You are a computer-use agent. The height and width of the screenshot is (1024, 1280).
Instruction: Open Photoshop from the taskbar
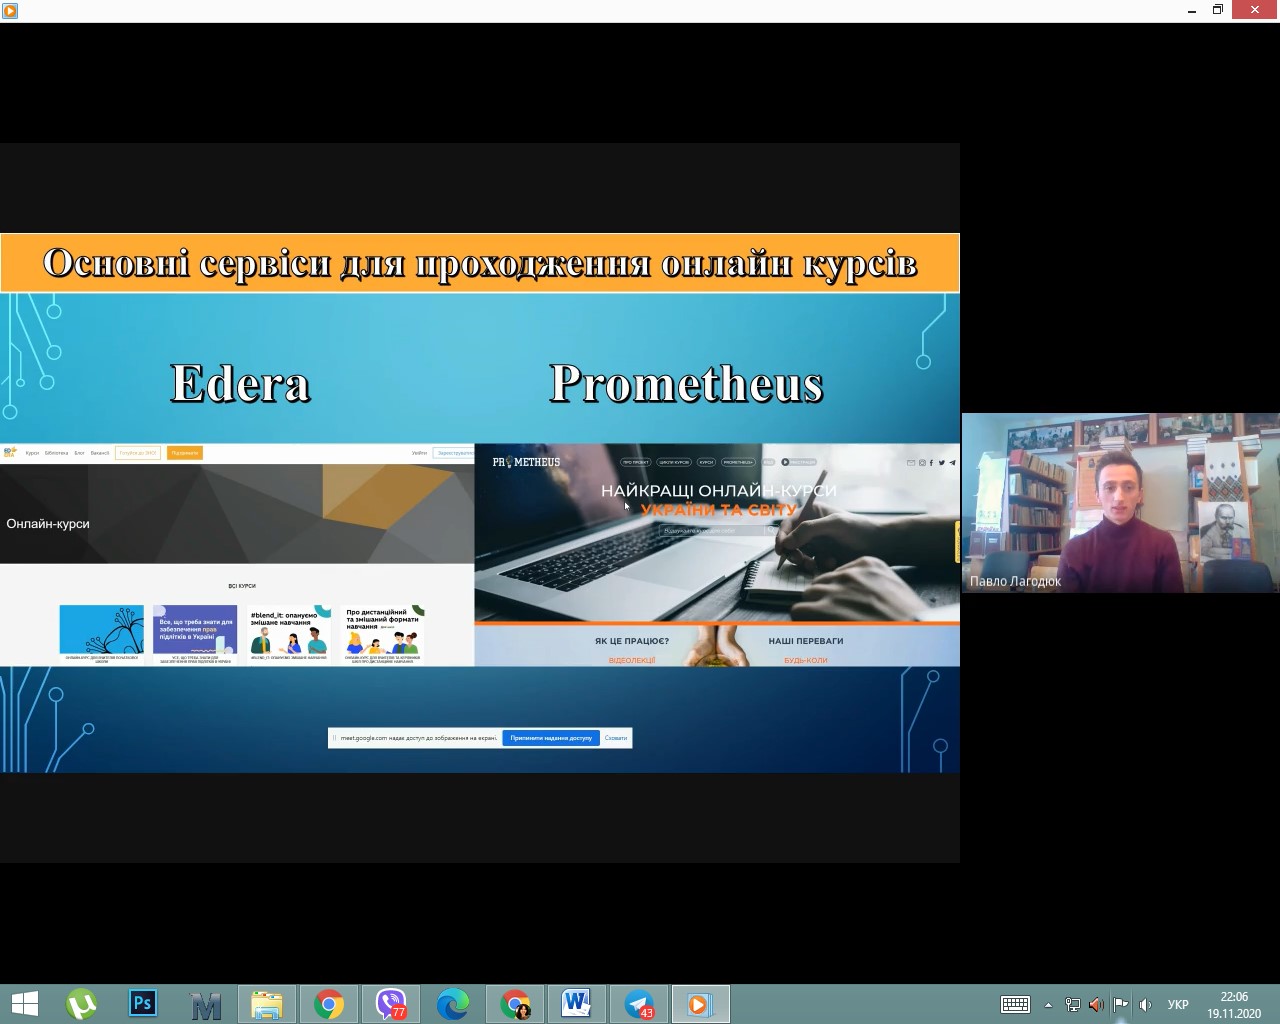click(143, 1004)
